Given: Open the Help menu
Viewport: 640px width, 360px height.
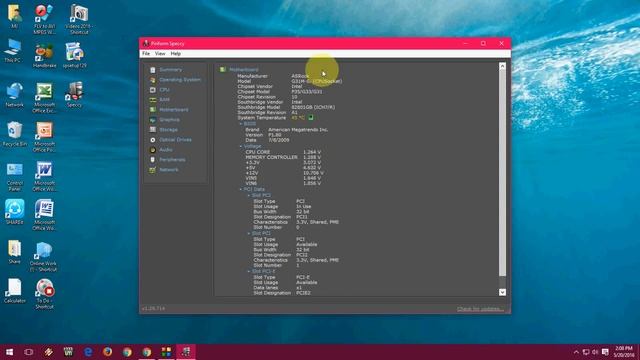Looking at the screenshot, I should (x=176, y=53).
